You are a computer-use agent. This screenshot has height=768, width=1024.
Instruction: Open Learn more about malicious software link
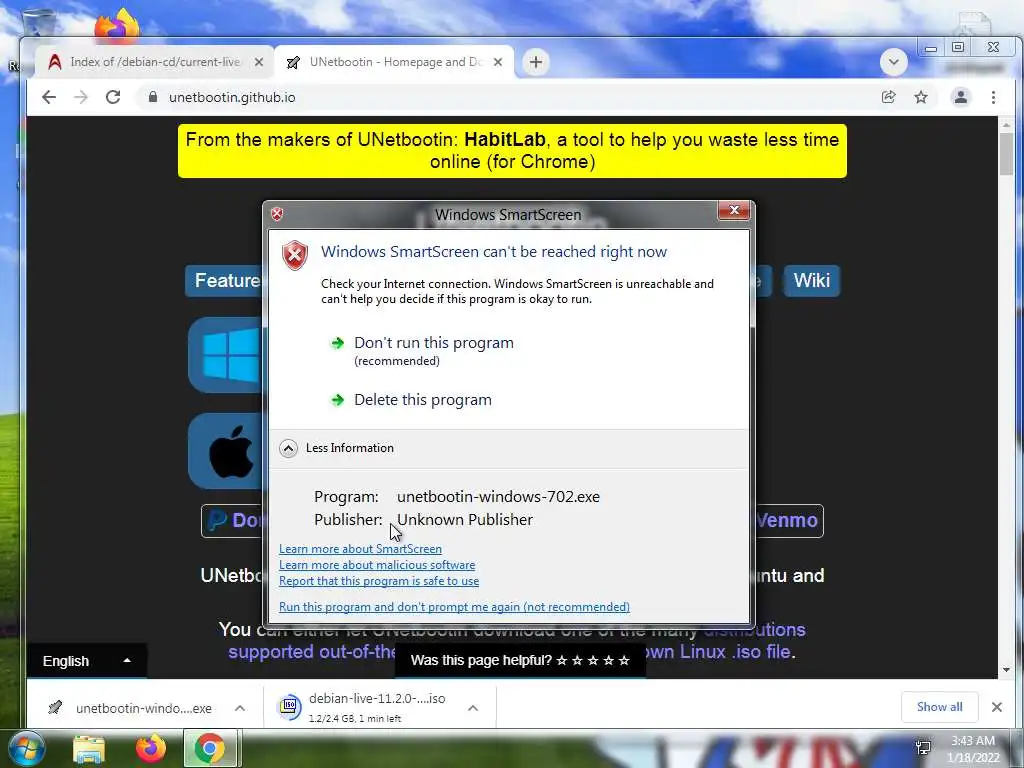(377, 565)
